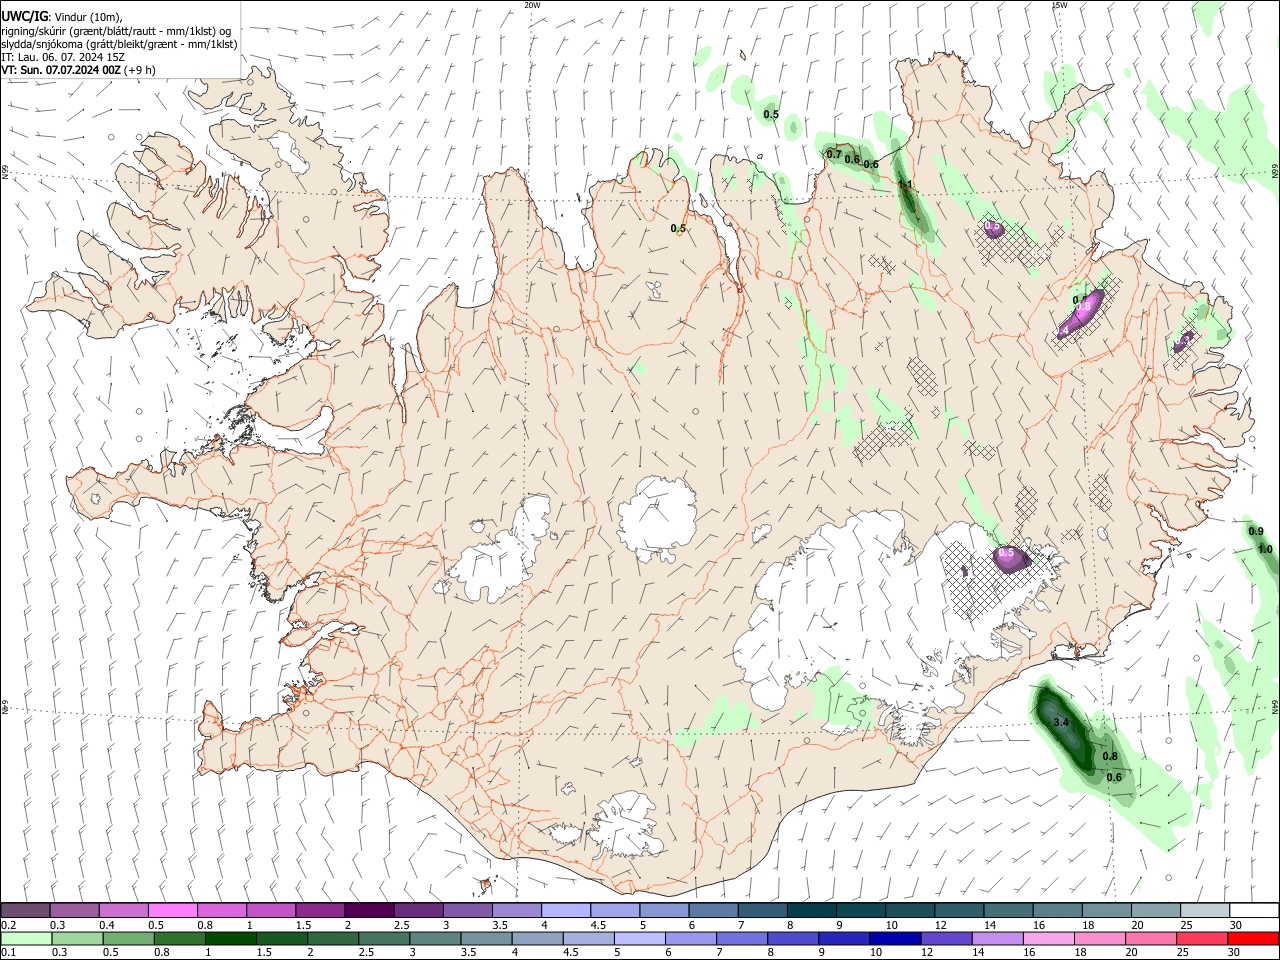Viewport: 1280px width, 960px height.
Task: Click the elongated purple snow streak in east Iceland
Action: tap(1080, 313)
